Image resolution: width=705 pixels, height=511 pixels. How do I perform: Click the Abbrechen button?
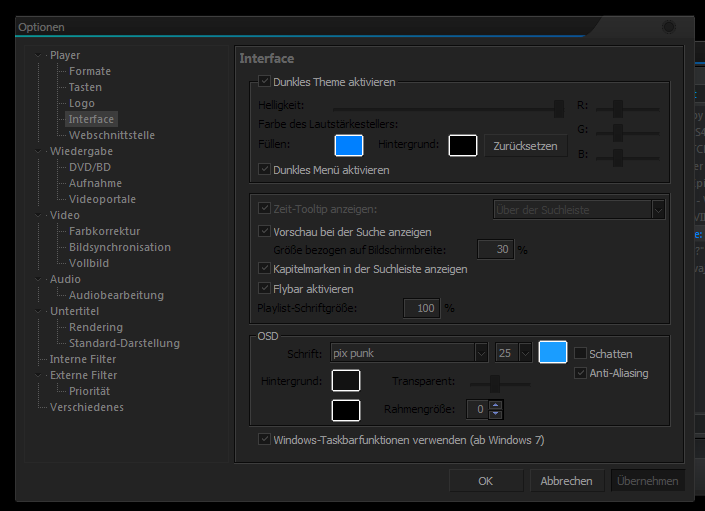pos(566,481)
